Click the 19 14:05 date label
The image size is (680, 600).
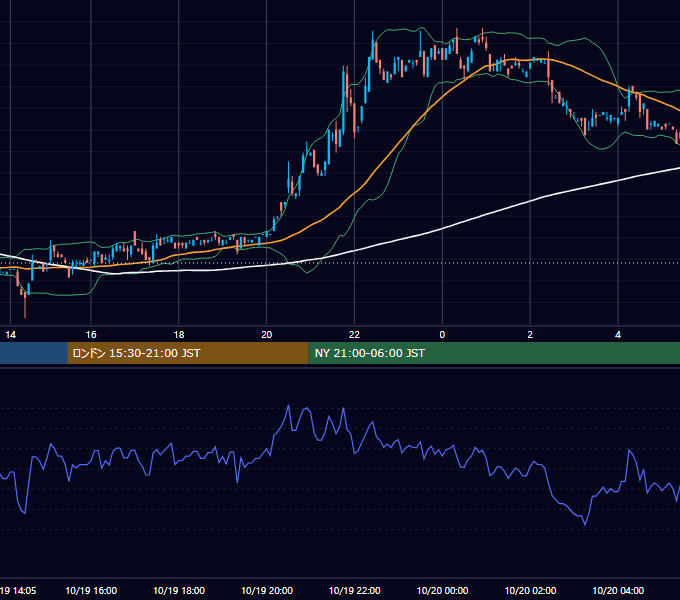pyautogui.click(x=18, y=590)
